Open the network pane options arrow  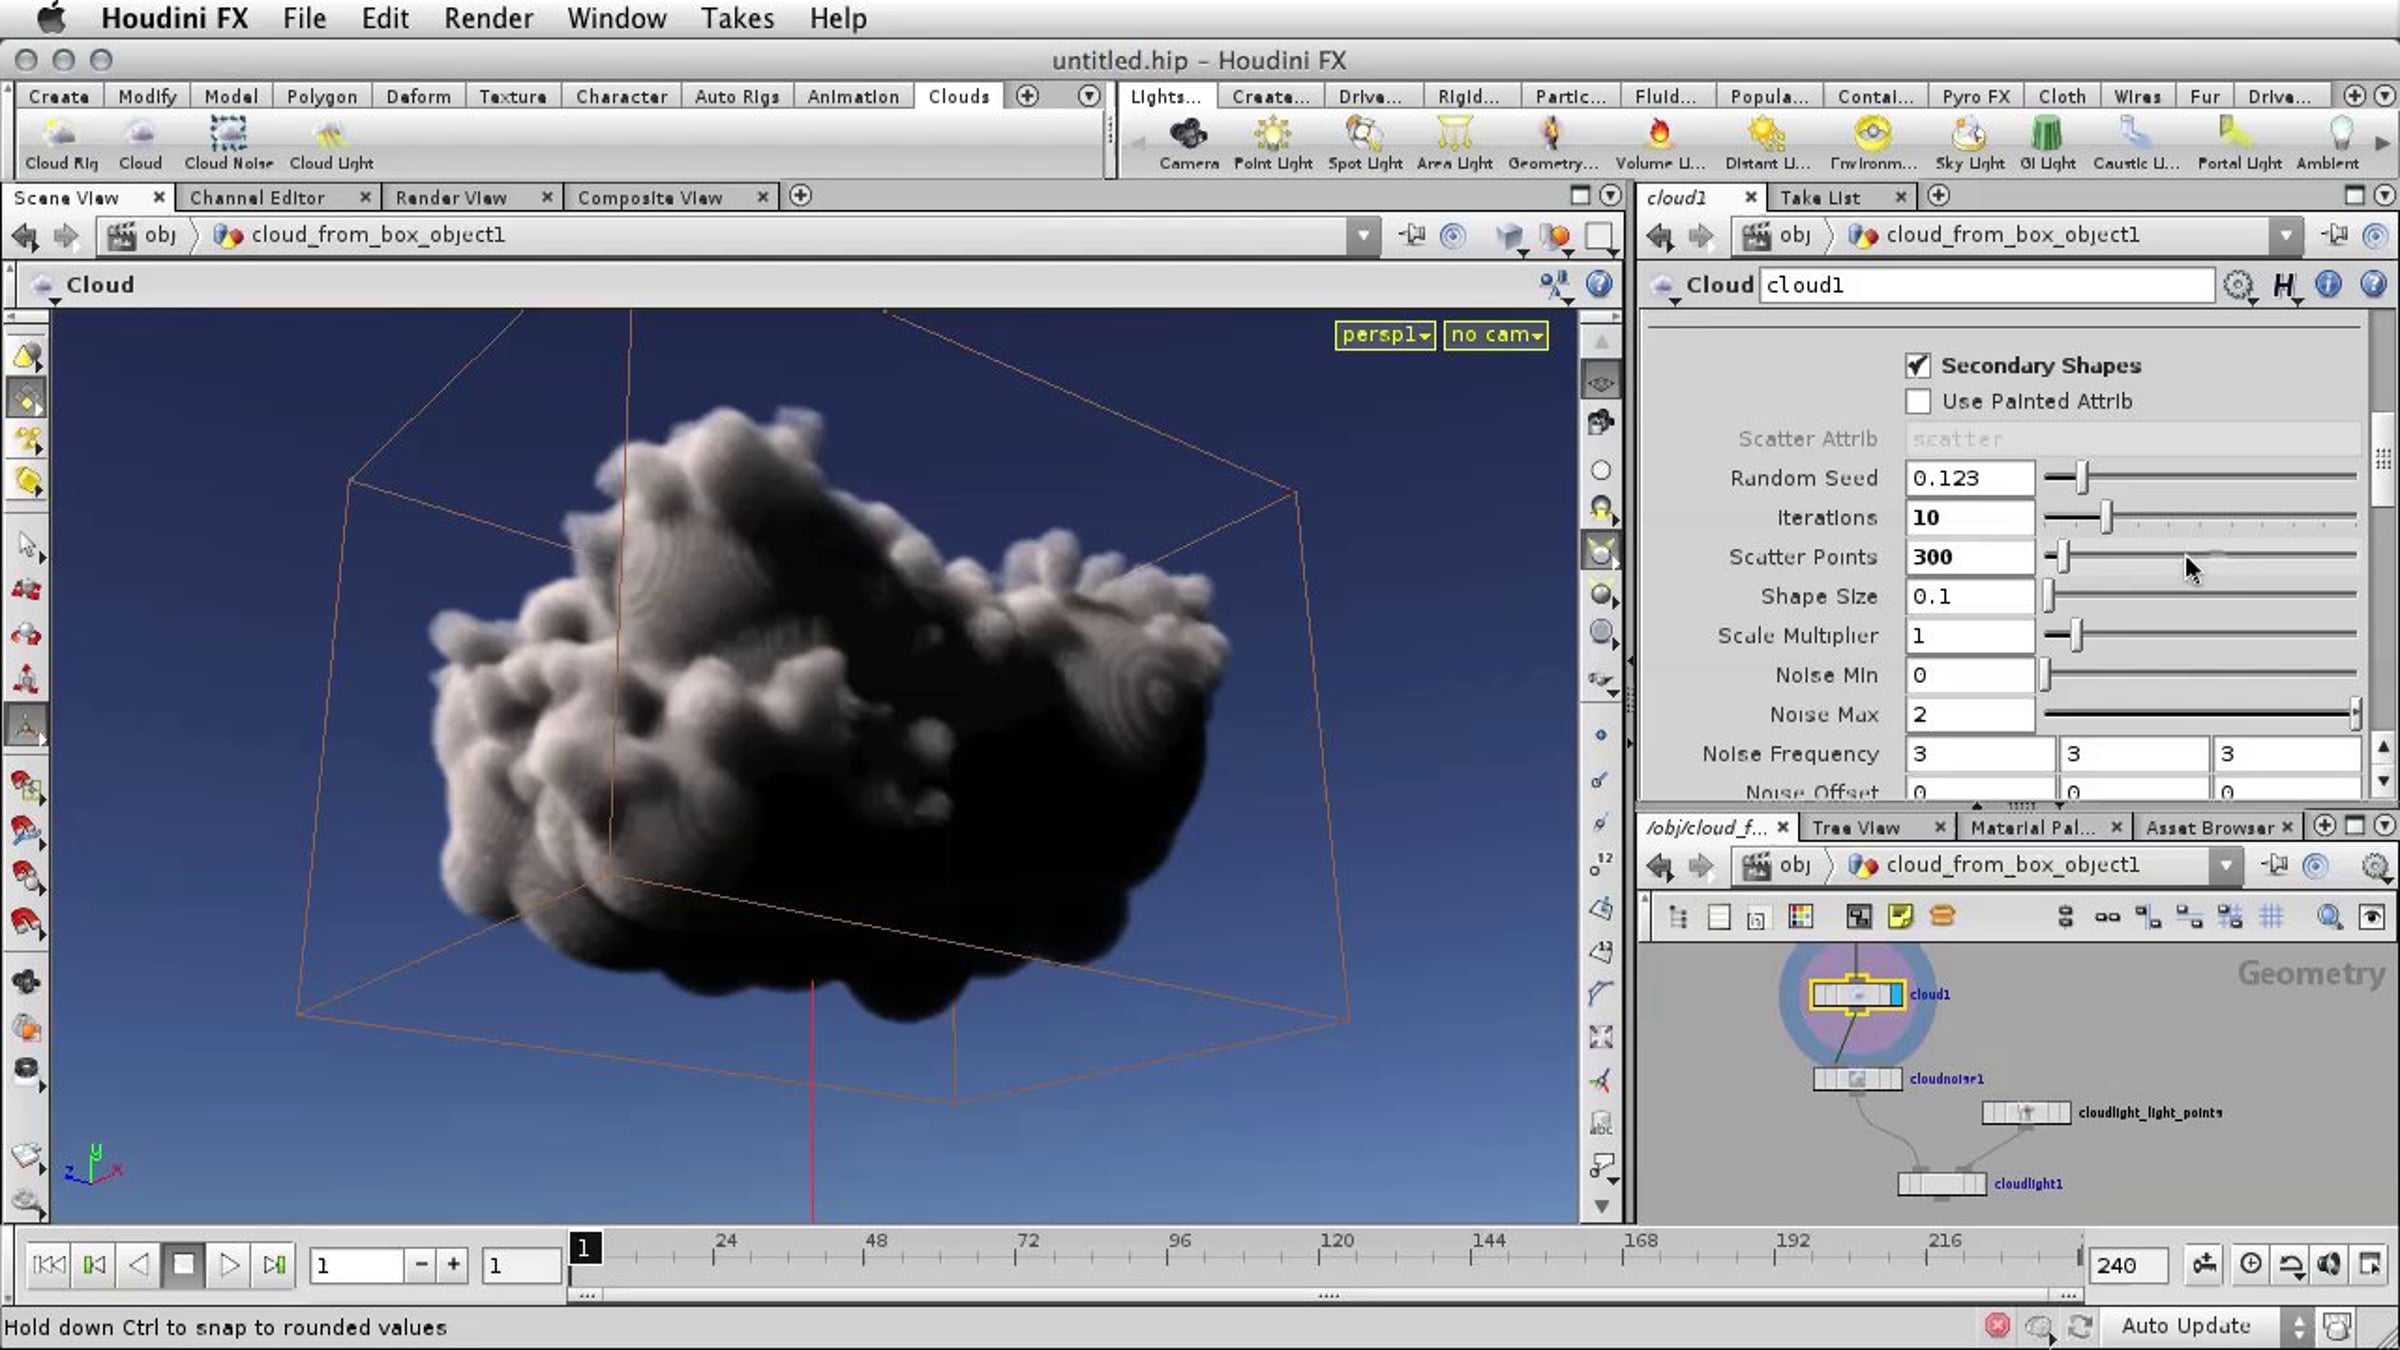pos(2385,826)
